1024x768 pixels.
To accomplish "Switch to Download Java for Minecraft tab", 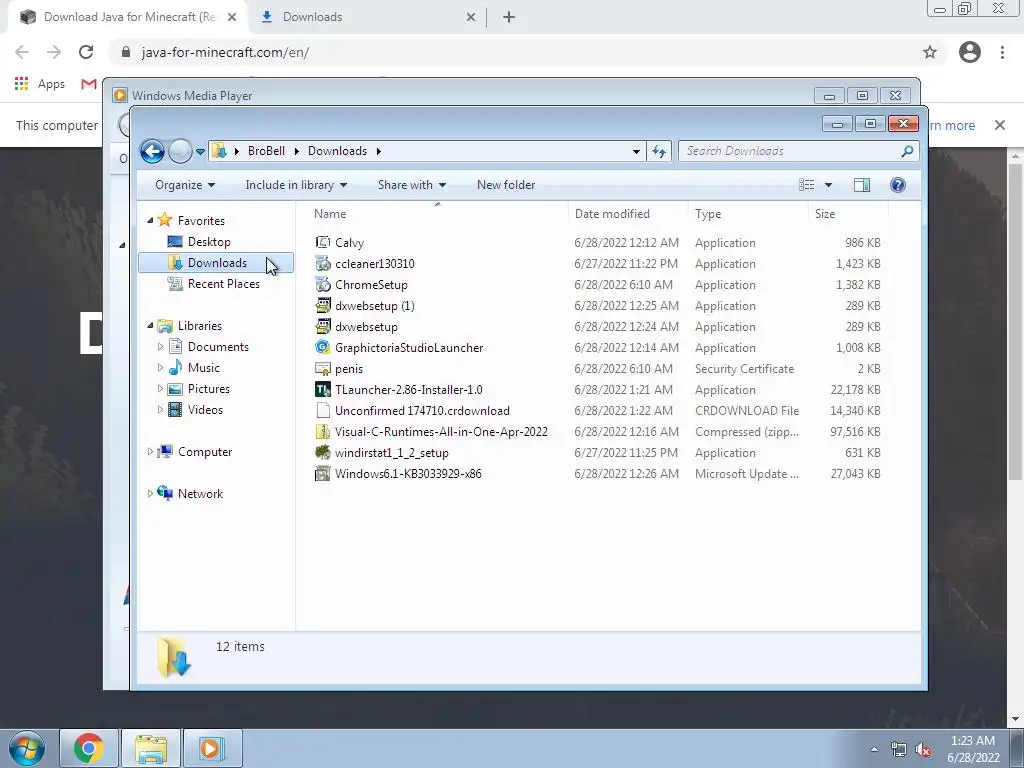I will 128,17.
